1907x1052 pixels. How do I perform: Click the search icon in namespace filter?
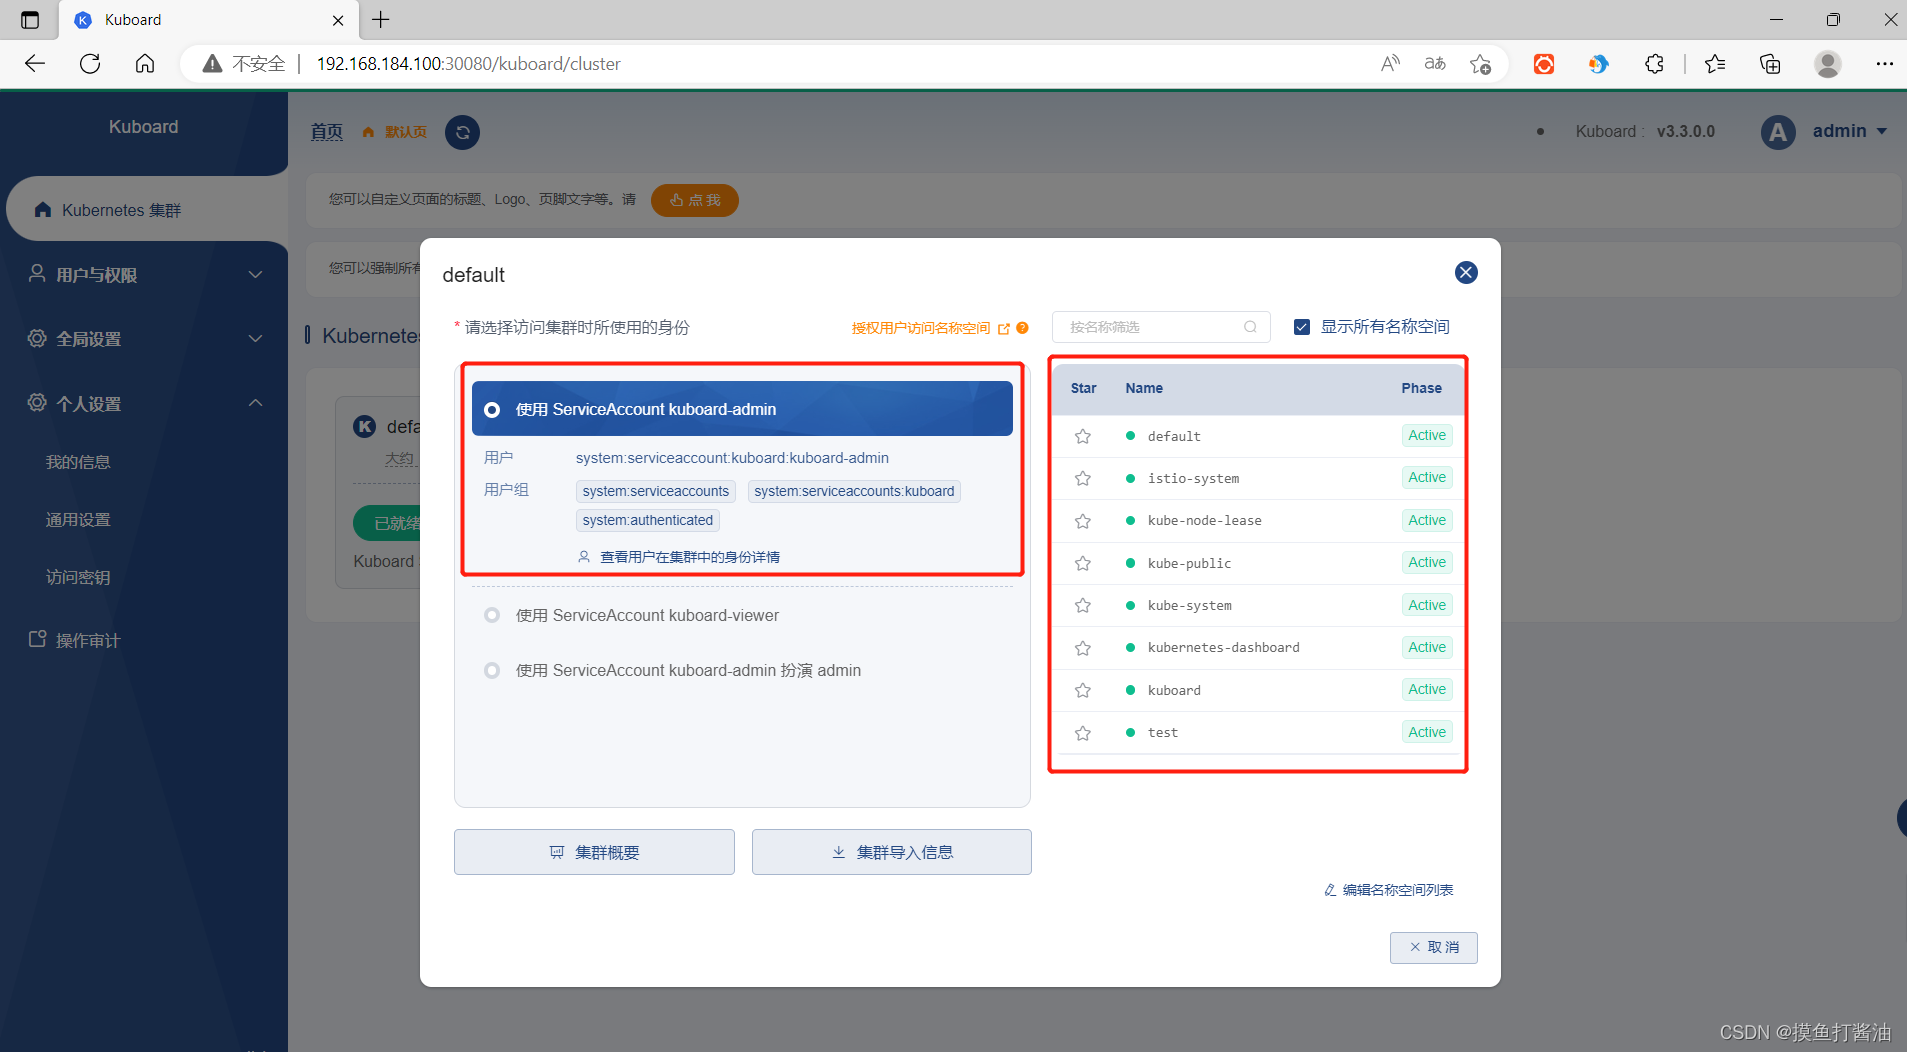pos(1250,327)
